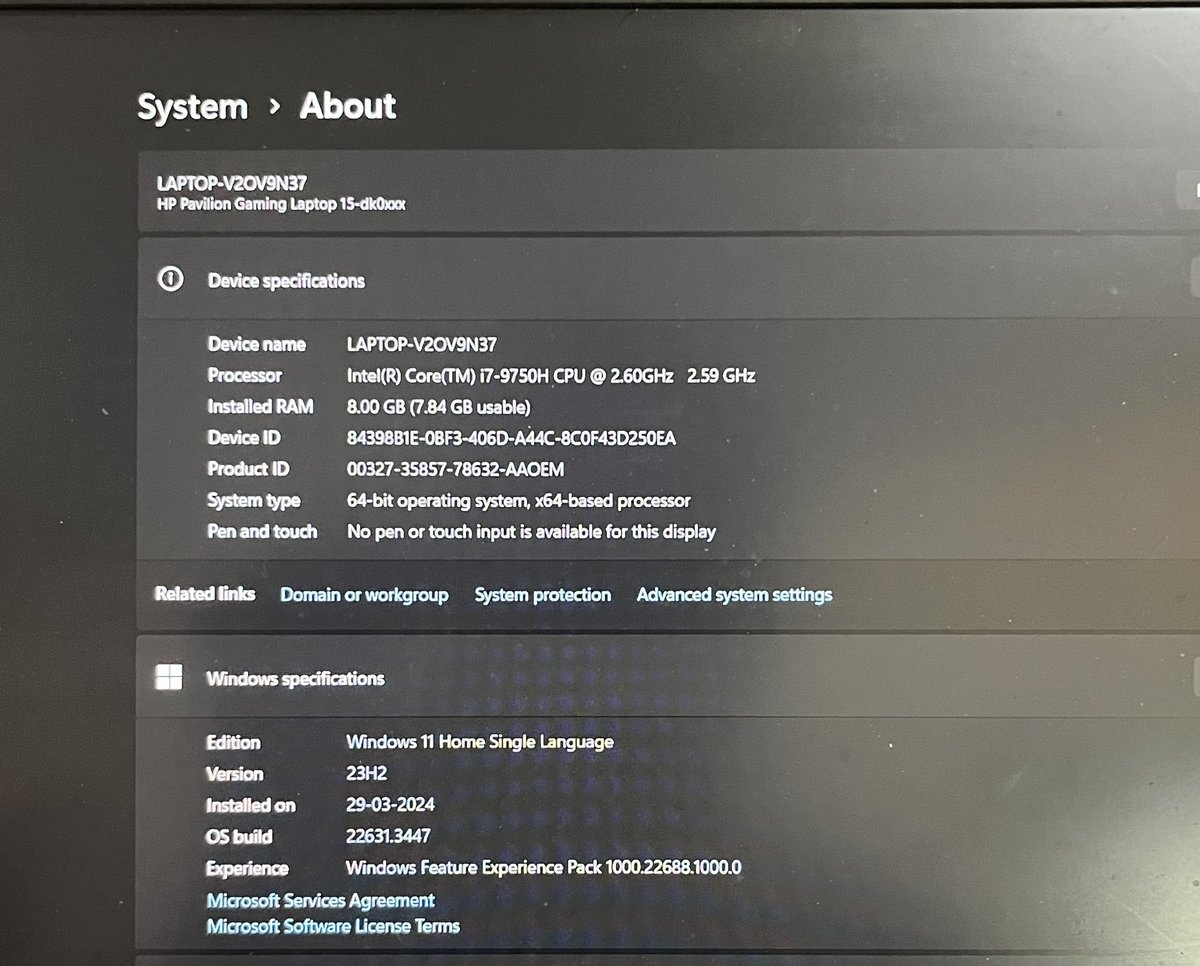Select the Device name value LAPTOP-V2OV9N37
The height and width of the screenshot is (966, 1200).
(x=421, y=344)
